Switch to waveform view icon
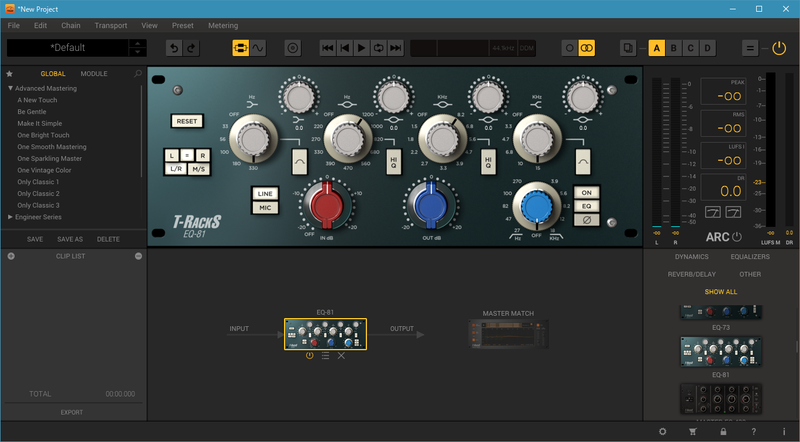Screen dimensions: 800x442 [x=258, y=48]
